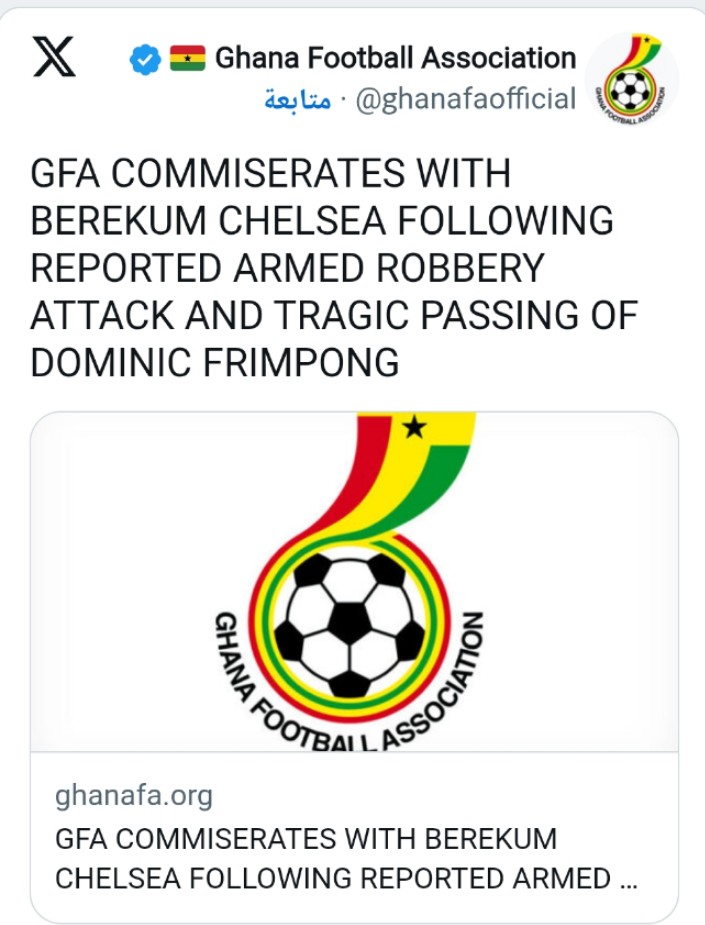Click the Ghana flag emoji beside account name
The image size is (705, 925).
[187, 58]
